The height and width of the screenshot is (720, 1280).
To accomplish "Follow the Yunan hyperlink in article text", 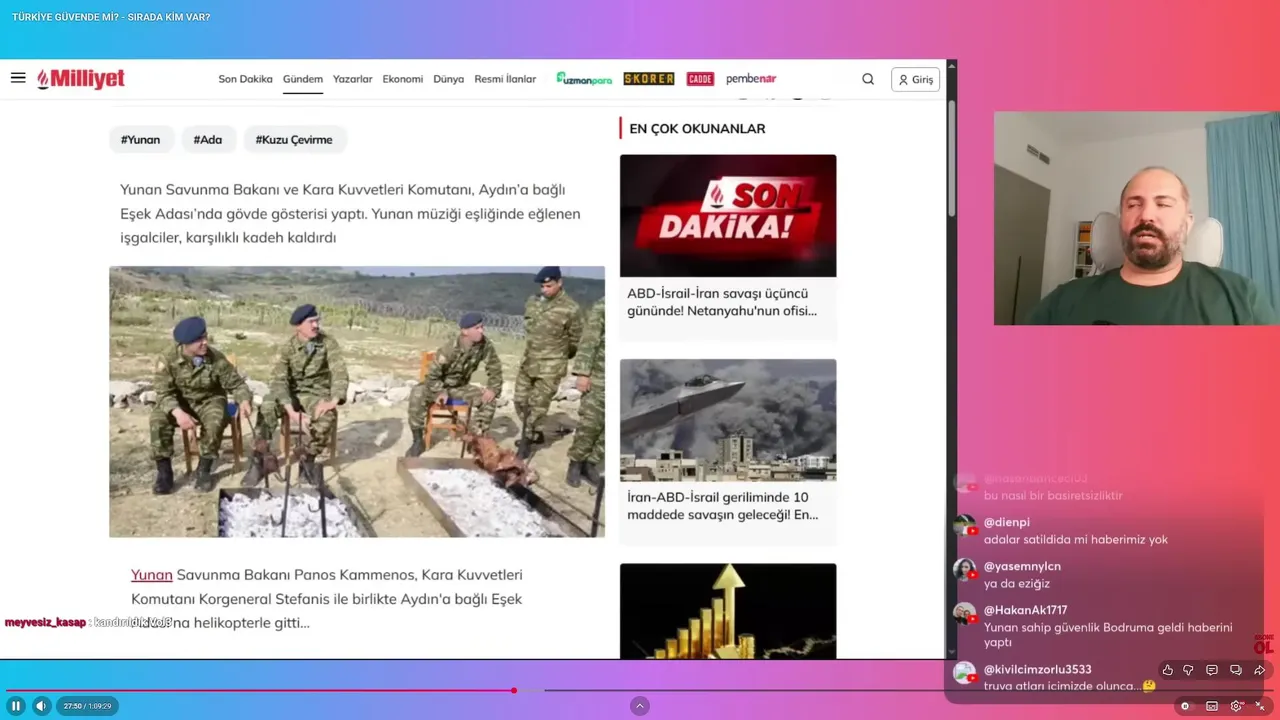I will pyautogui.click(x=152, y=575).
